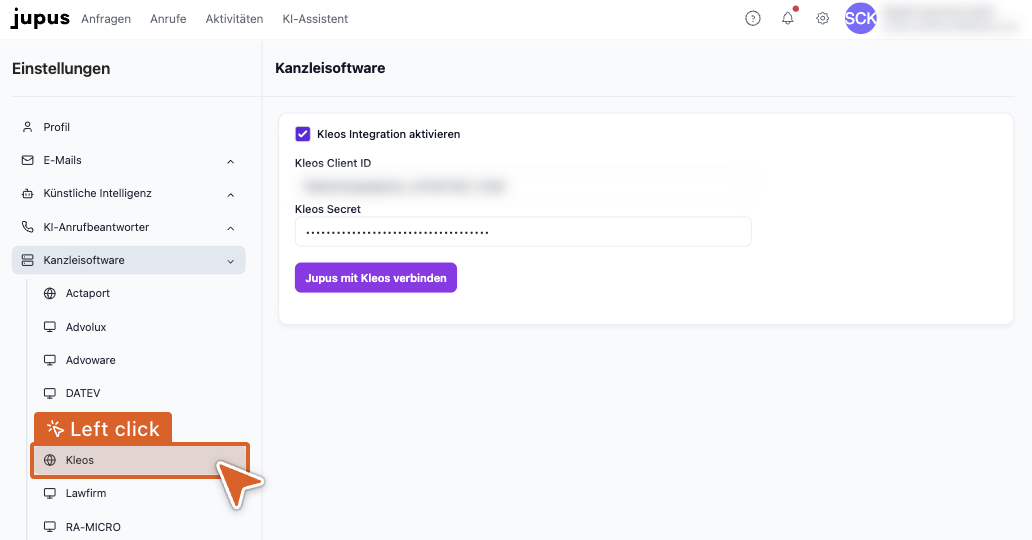Open the help question mark icon
This screenshot has height=540, width=1032.
pos(752,18)
